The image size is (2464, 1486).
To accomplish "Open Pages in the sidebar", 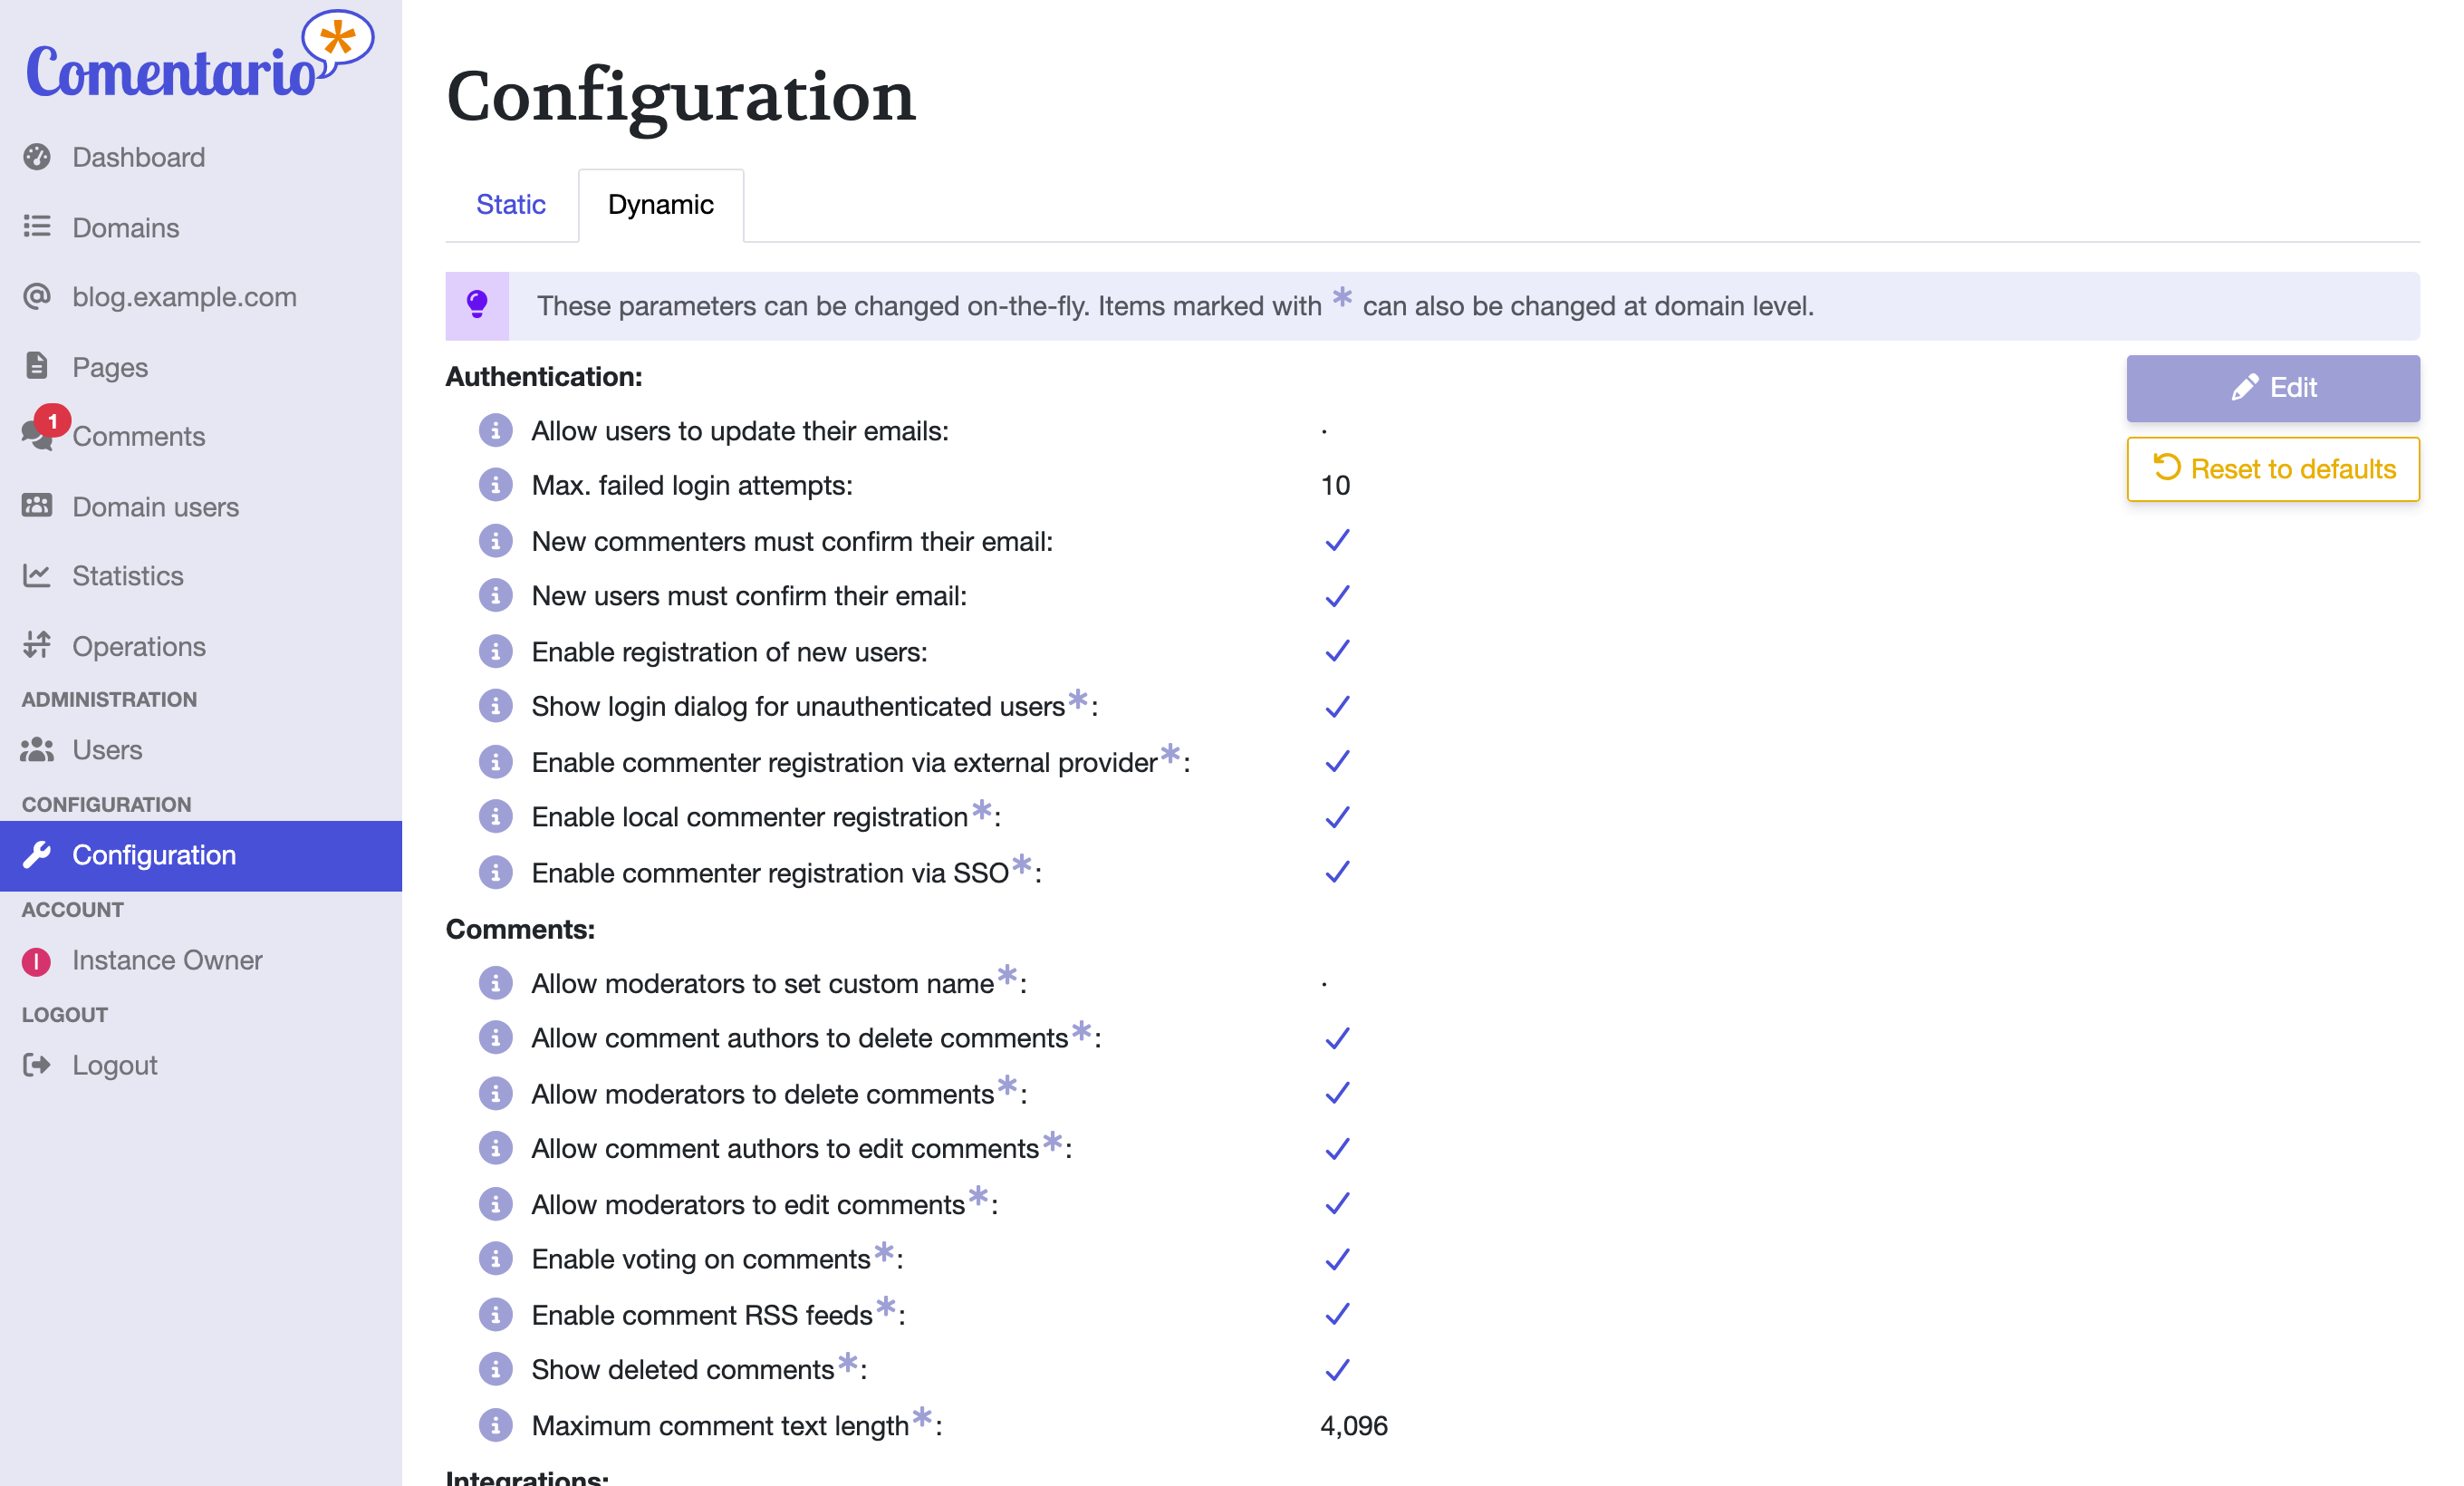I will 201,367.
